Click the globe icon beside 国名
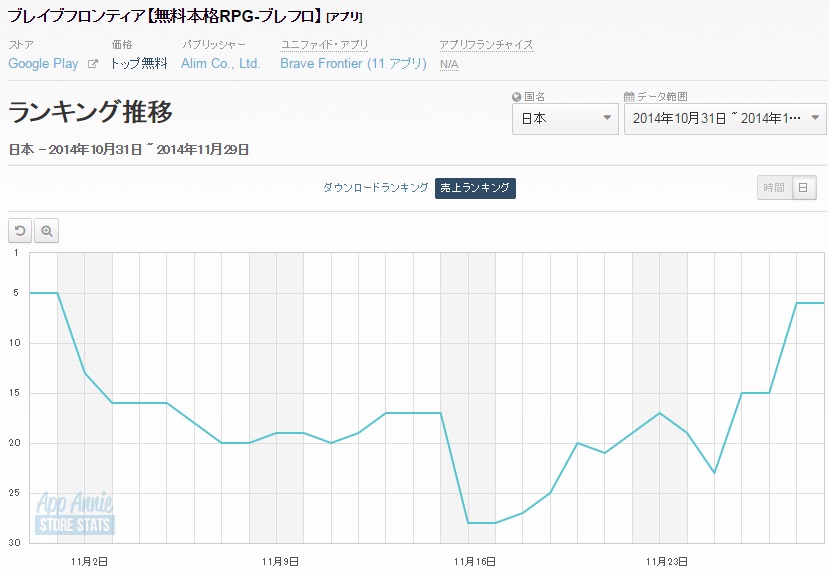Viewport: 829px width, 572px height. pyautogui.click(x=517, y=97)
